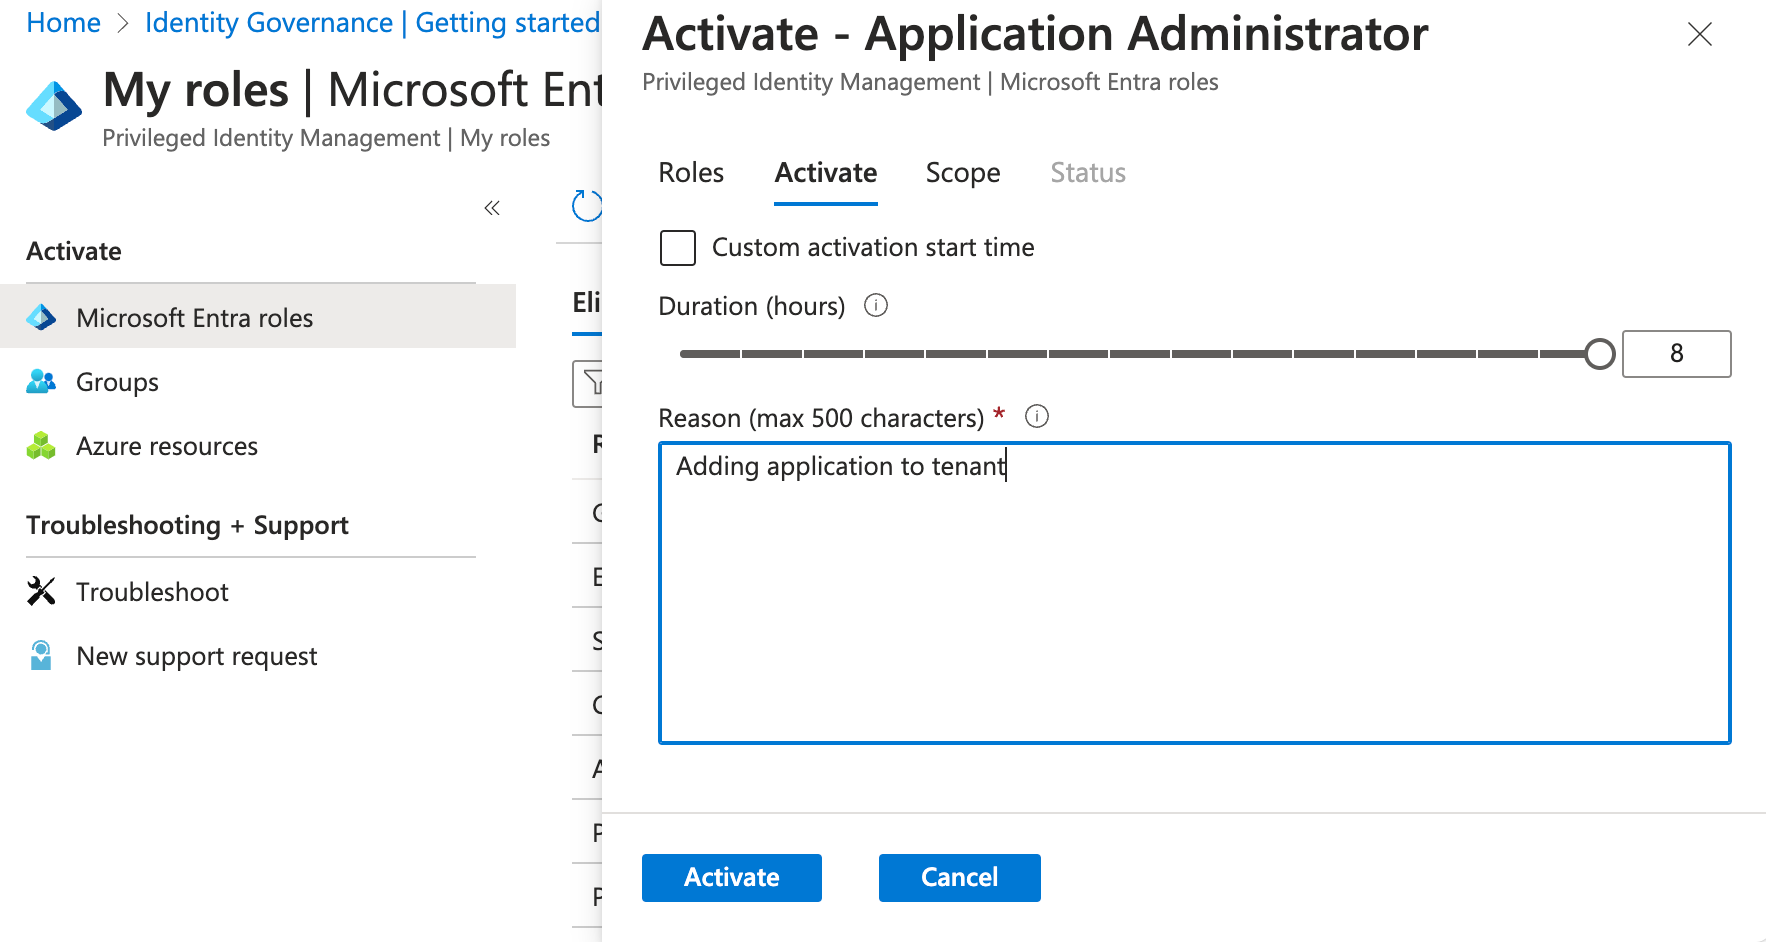The height and width of the screenshot is (942, 1766).
Task: Click the duration slider handle
Action: tap(1600, 354)
